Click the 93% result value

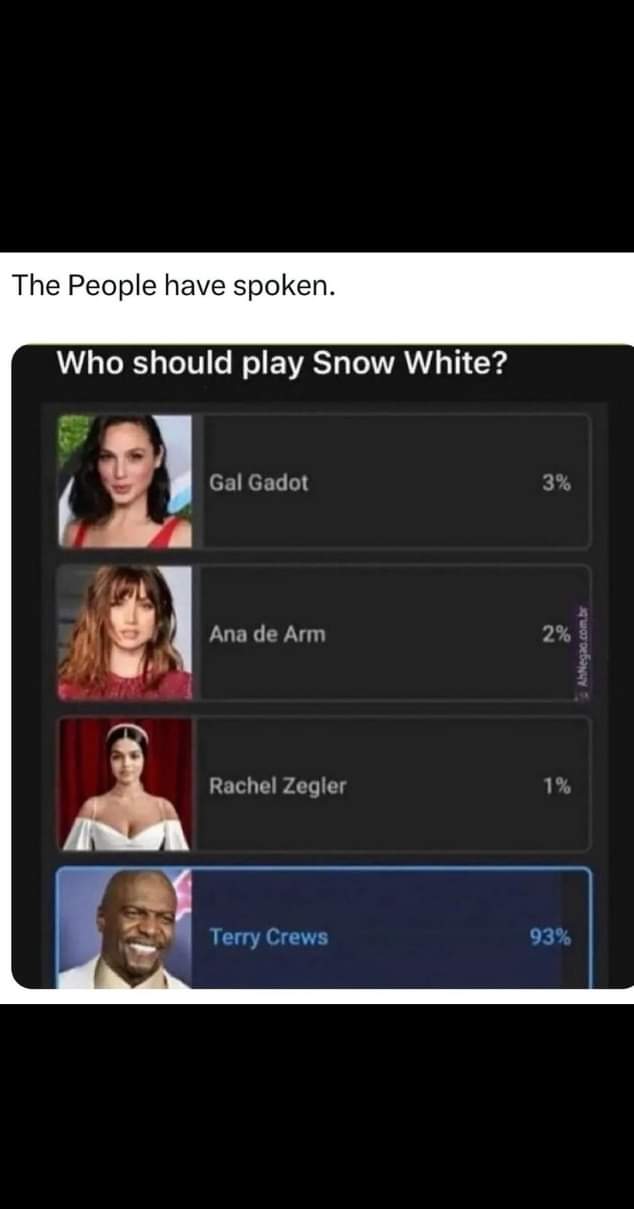551,938
